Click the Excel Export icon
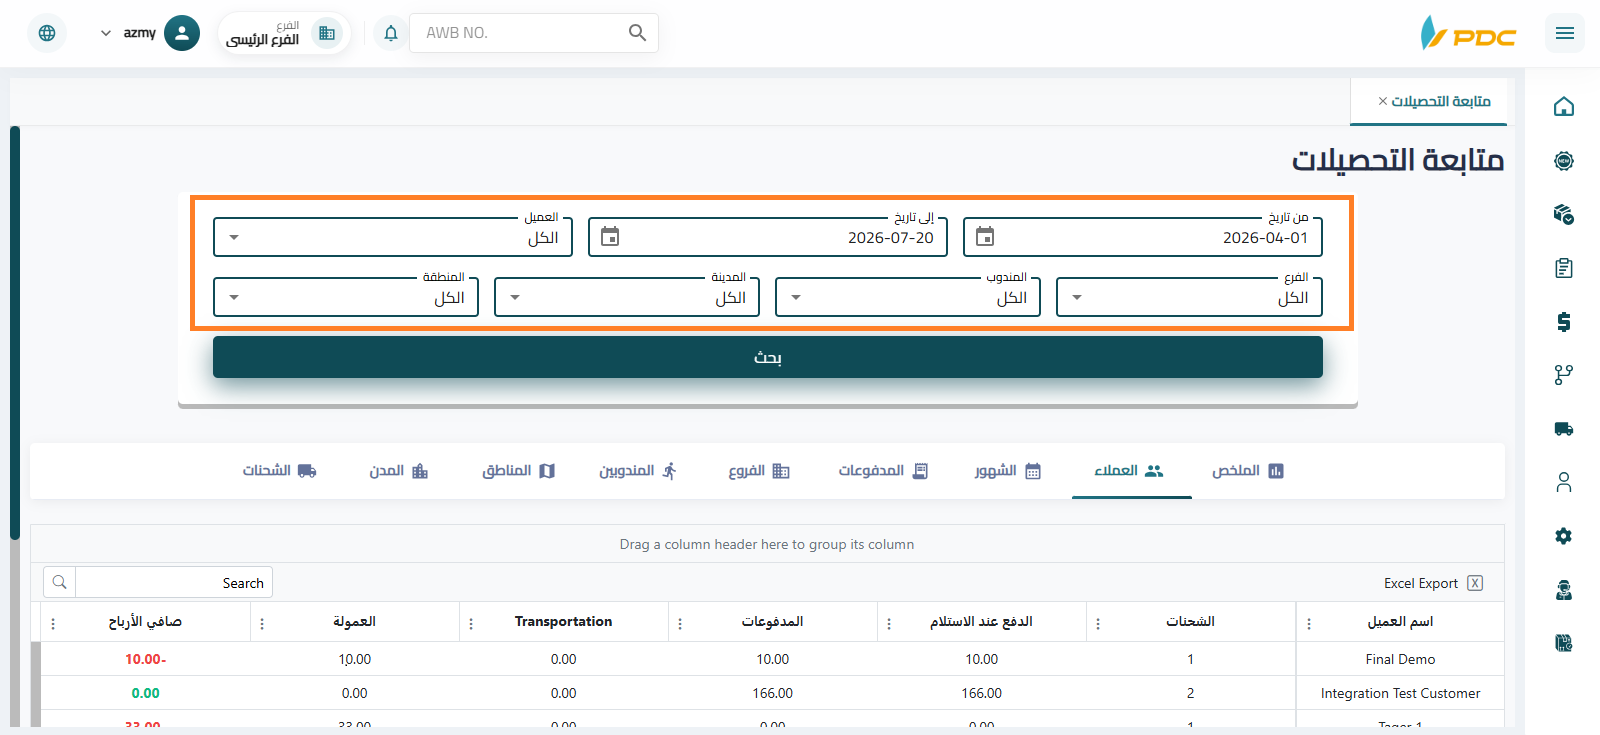This screenshot has height=735, width=1600. (1475, 583)
